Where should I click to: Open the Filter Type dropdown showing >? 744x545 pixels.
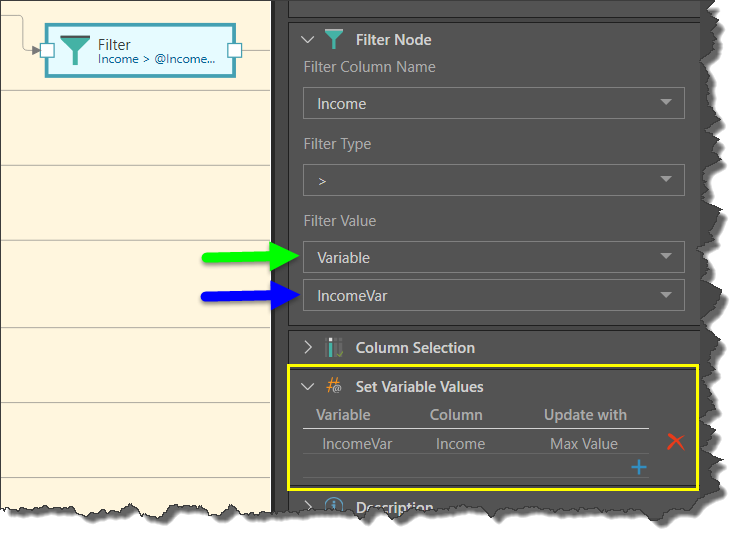[x=494, y=180]
